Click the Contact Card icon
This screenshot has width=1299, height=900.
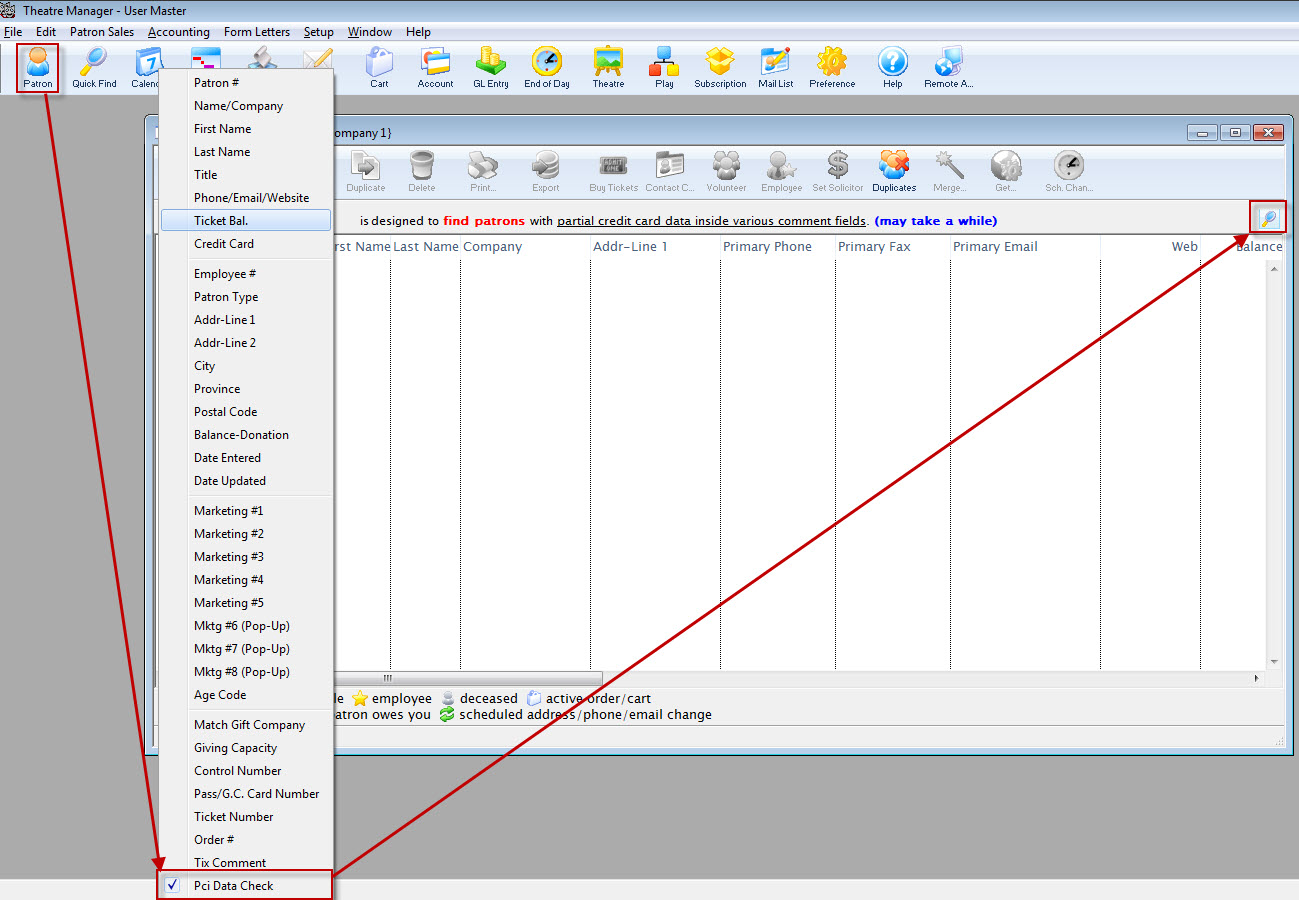tap(669, 172)
